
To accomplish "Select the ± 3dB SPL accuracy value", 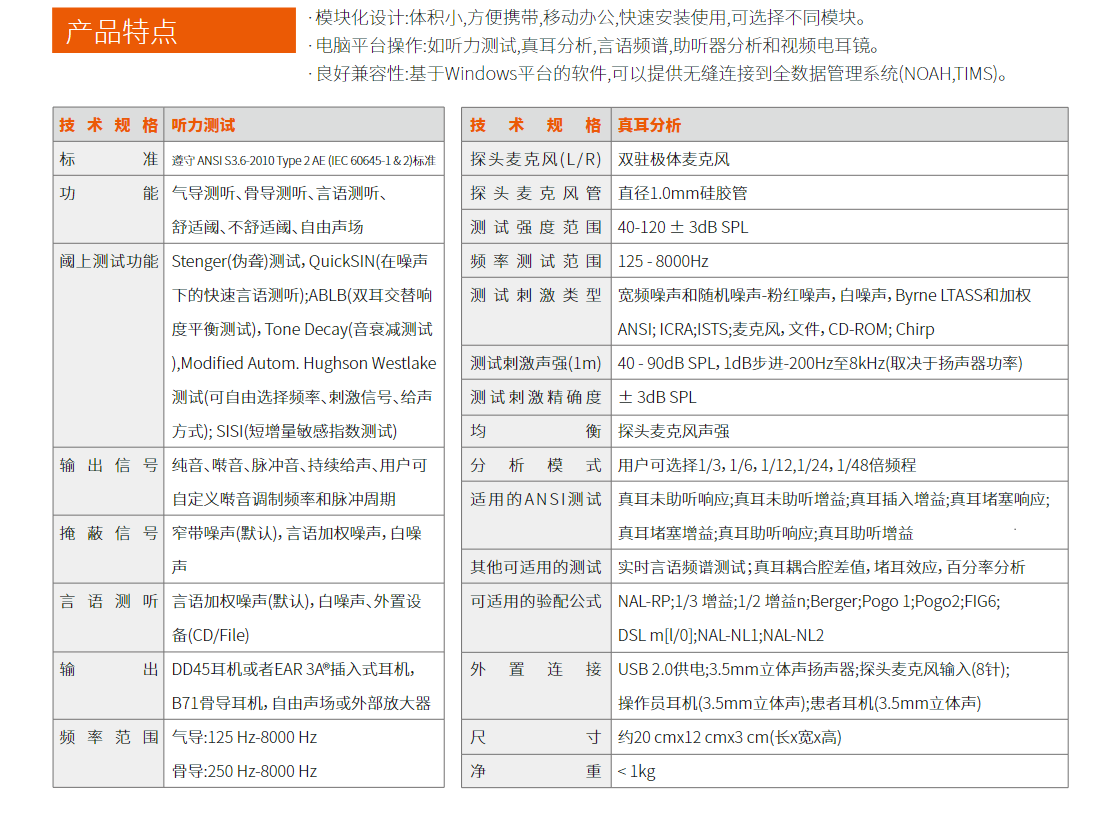I will (657, 397).
